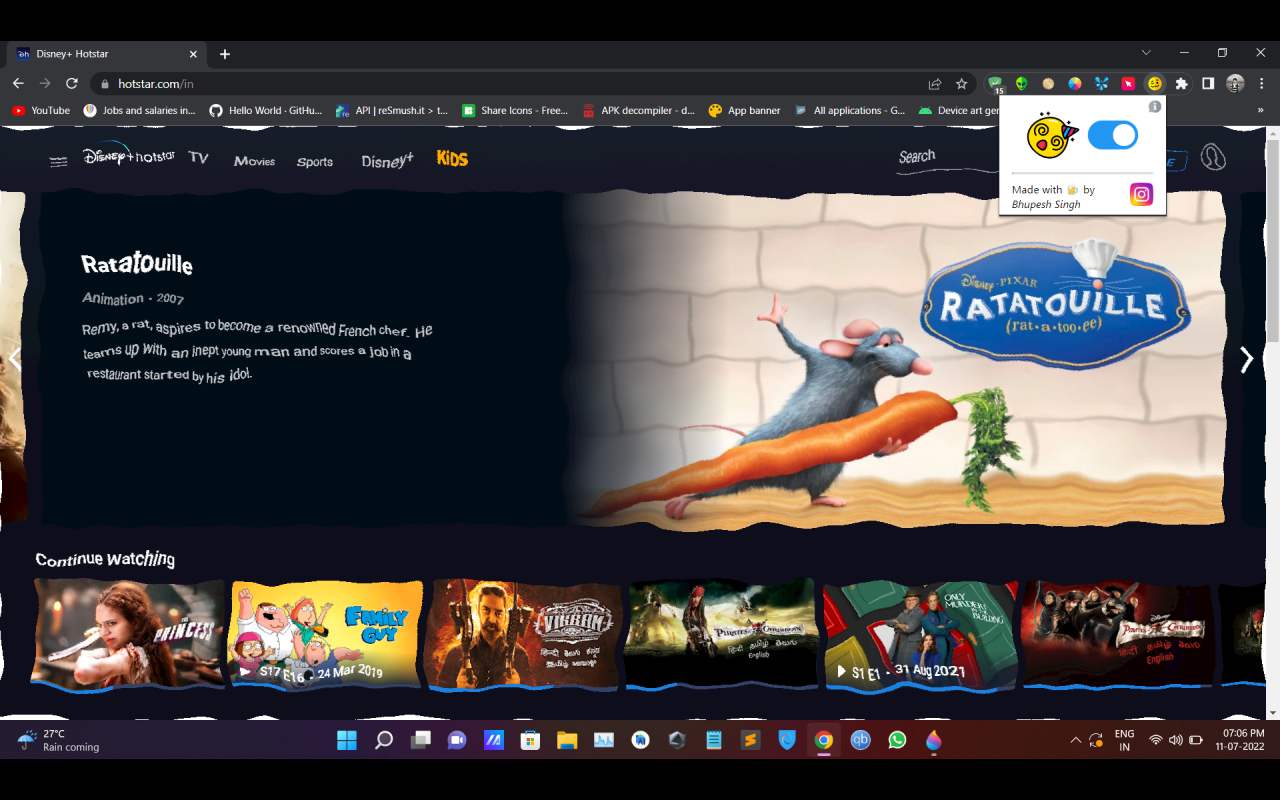Open the Hotstar hamburger menu
Image resolution: width=1280 pixels, height=800 pixels.
click(59, 161)
